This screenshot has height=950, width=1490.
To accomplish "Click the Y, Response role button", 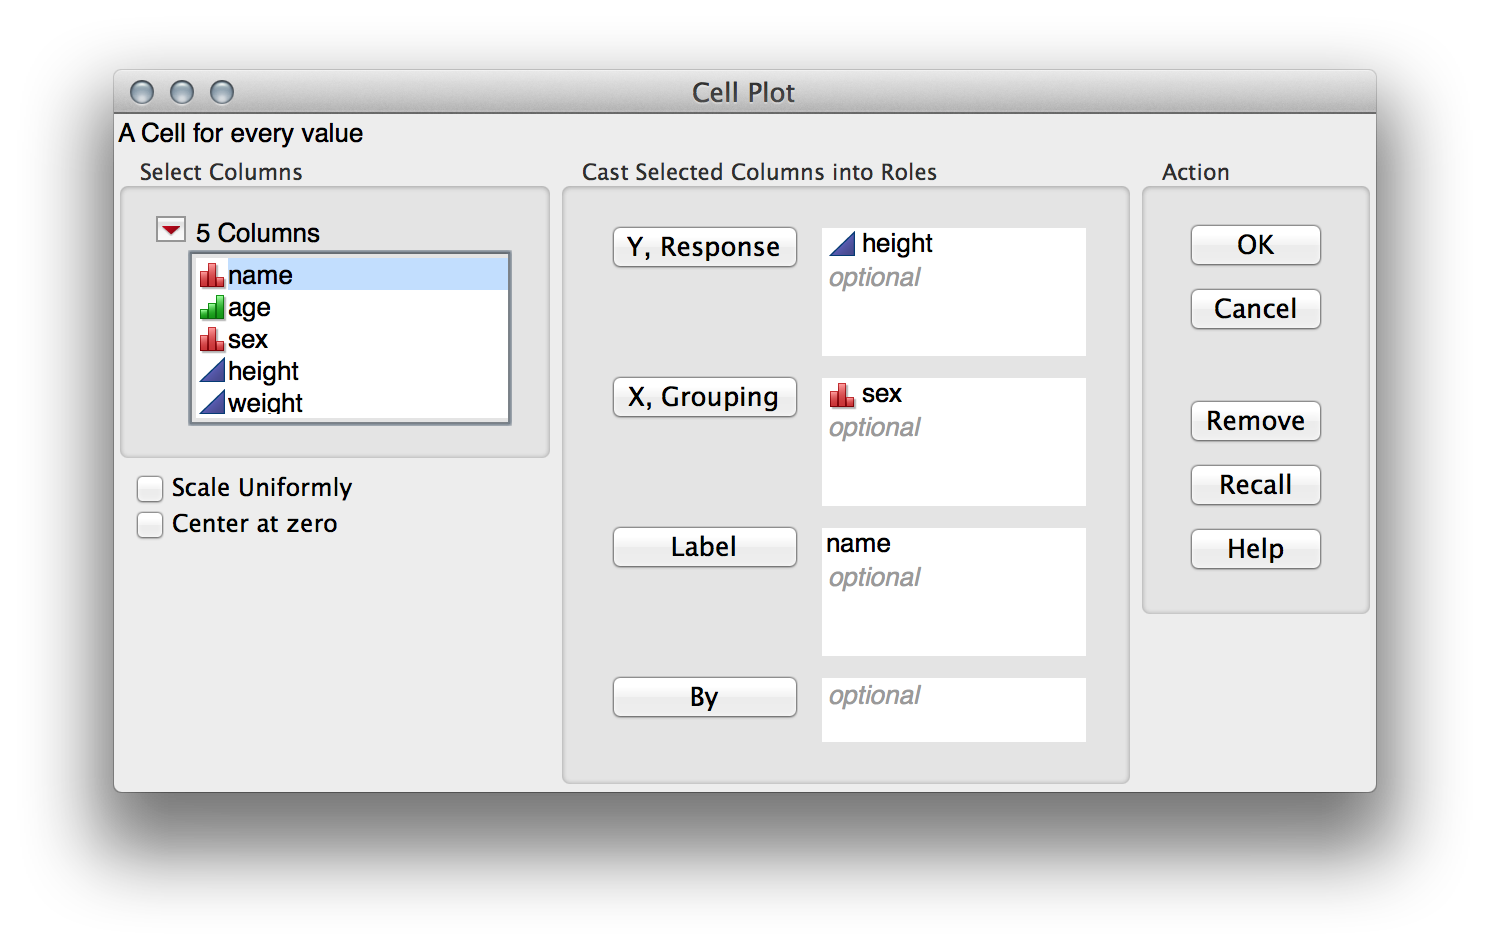I will point(704,247).
